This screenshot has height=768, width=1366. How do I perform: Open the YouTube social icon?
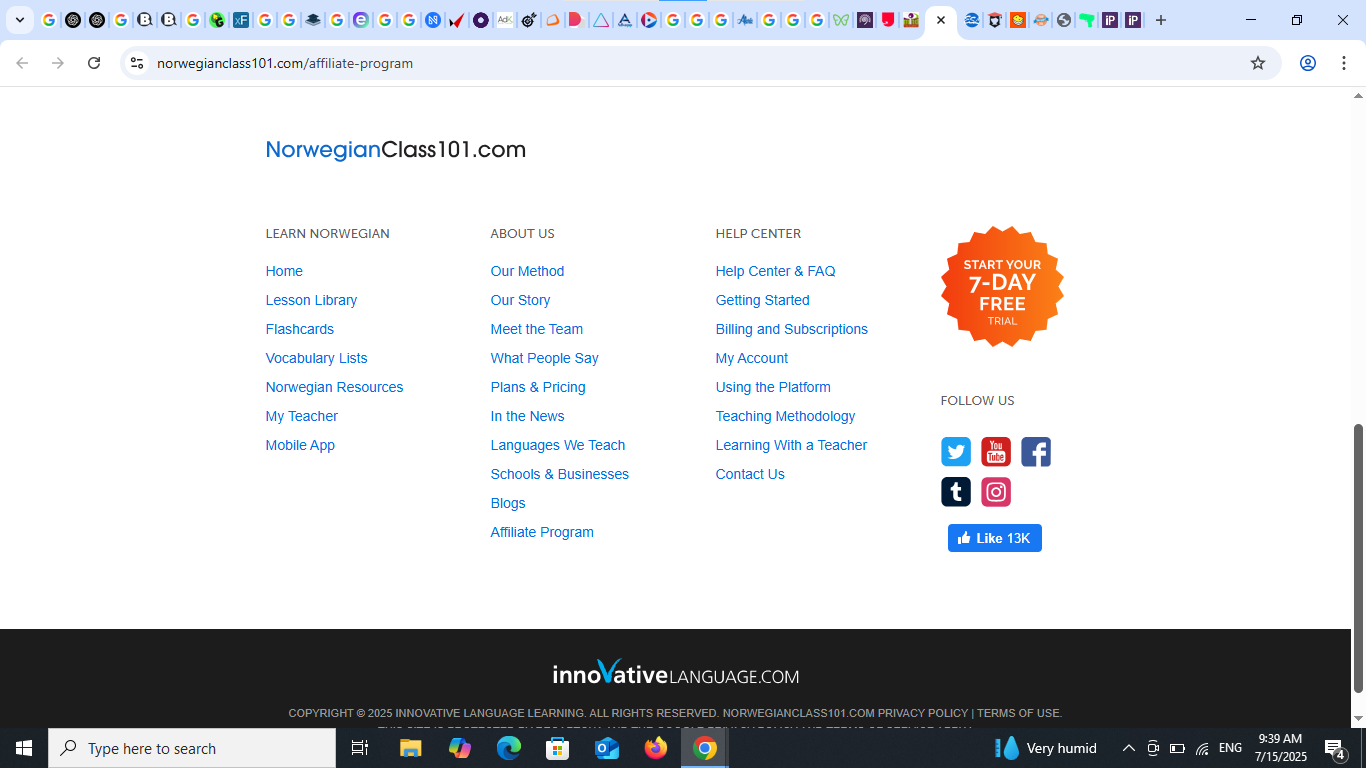pyautogui.click(x=996, y=452)
